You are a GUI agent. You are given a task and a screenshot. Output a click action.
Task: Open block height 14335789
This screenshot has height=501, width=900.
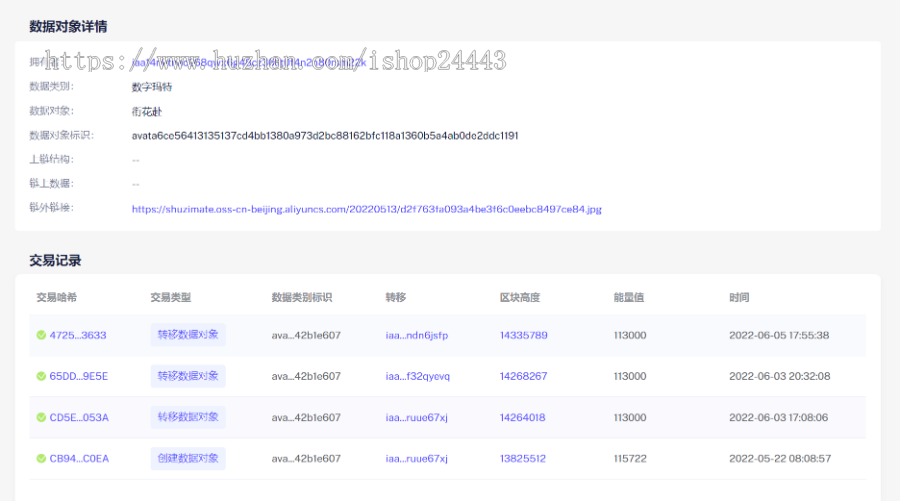tap(523, 335)
